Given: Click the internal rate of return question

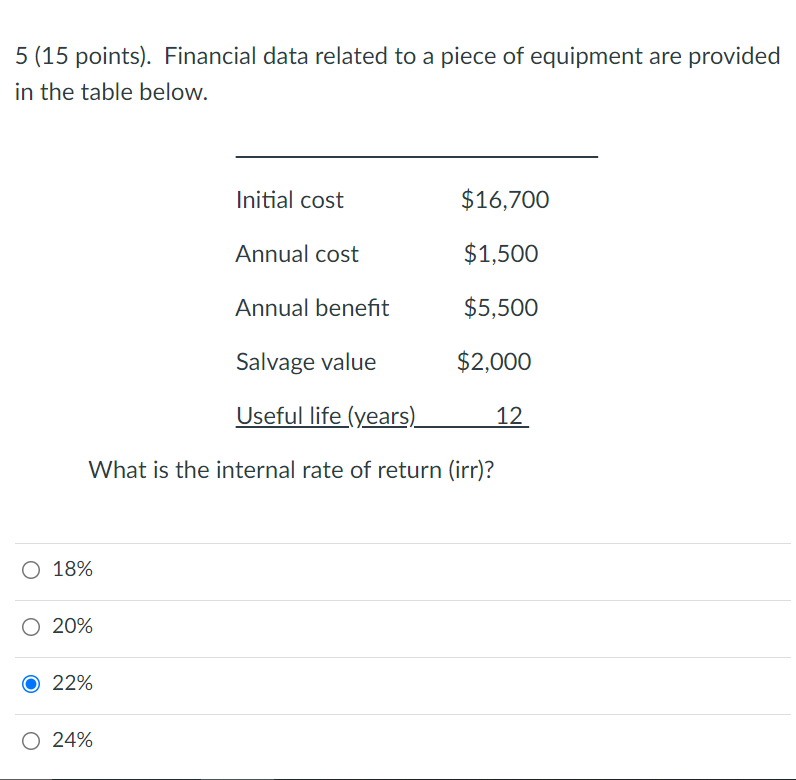Looking at the screenshot, I should click(x=291, y=469).
